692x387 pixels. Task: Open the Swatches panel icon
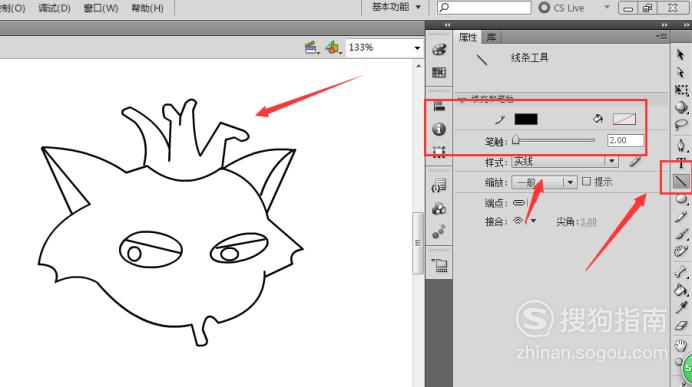pyautogui.click(x=439, y=72)
